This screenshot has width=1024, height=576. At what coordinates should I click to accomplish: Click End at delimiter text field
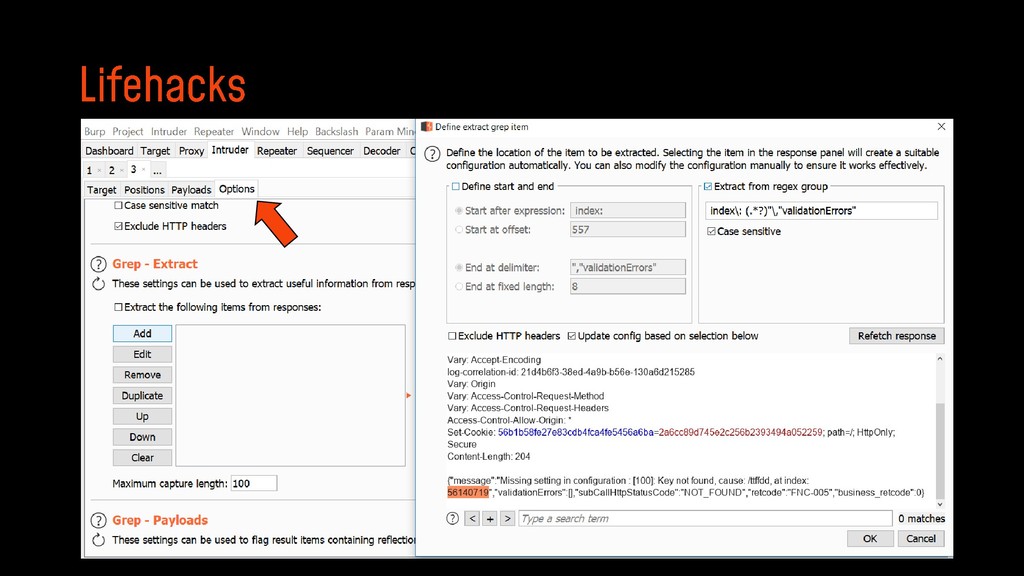coord(628,268)
